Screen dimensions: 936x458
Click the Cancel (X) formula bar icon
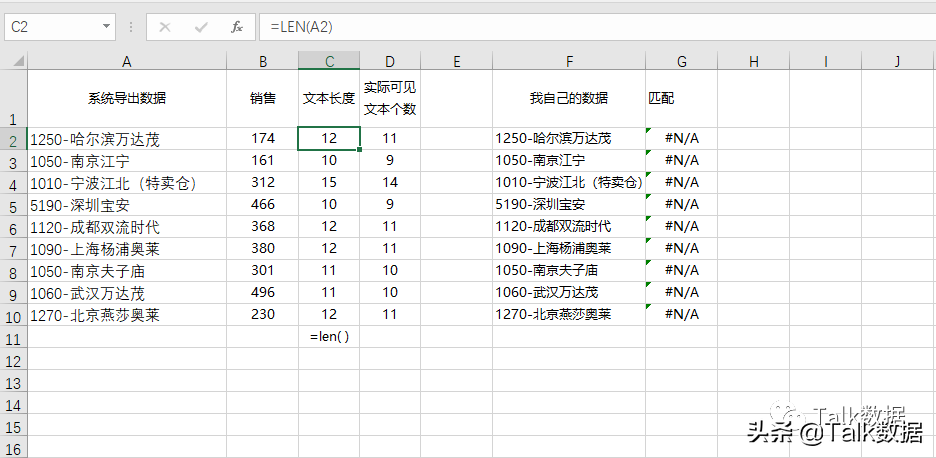[165, 27]
